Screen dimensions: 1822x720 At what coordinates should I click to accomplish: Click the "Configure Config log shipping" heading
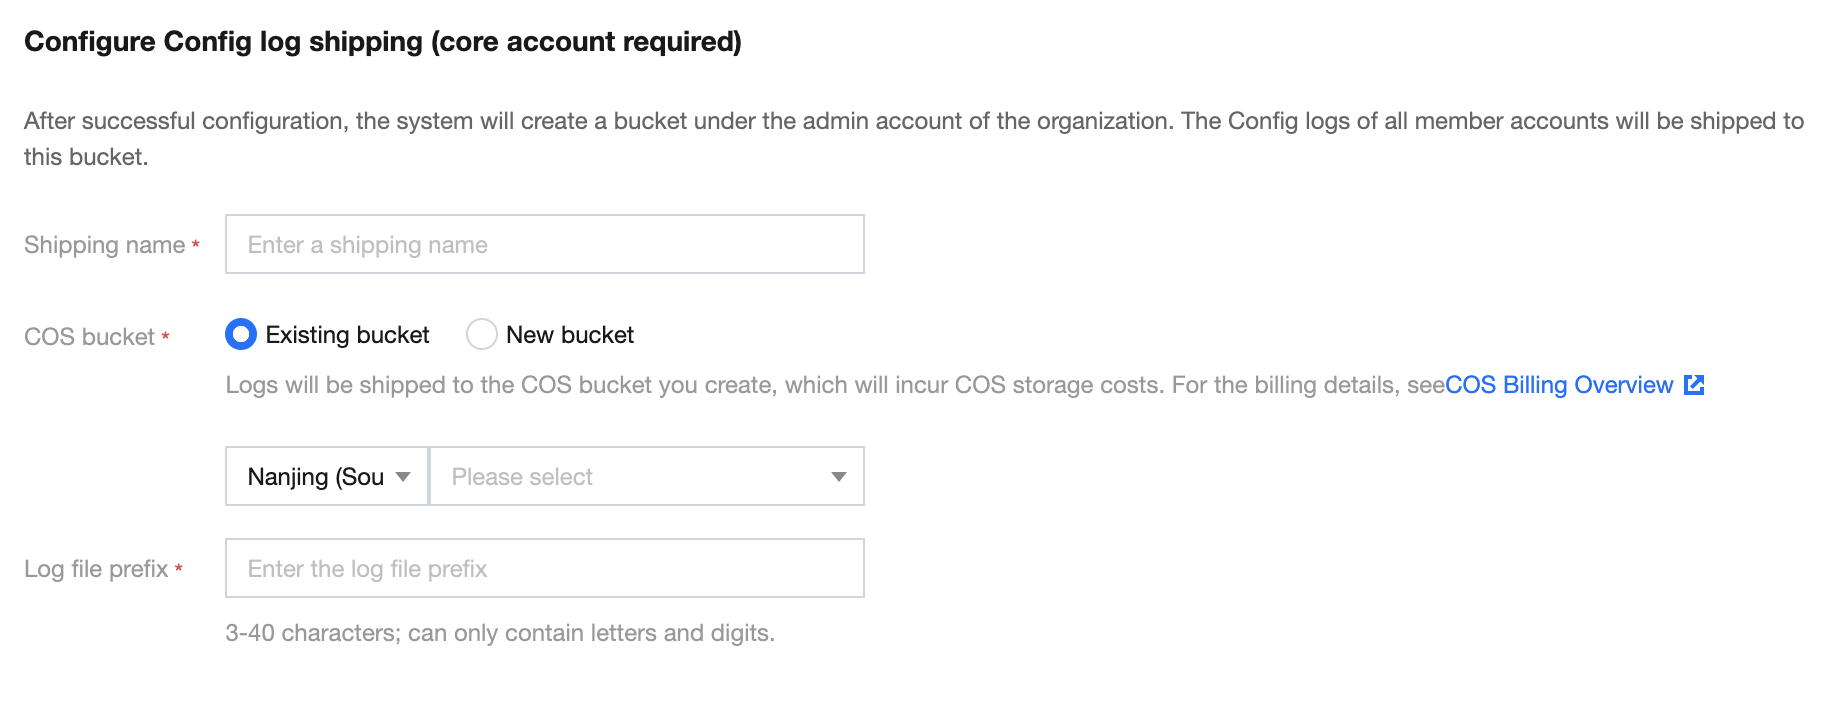pyautogui.click(x=382, y=42)
